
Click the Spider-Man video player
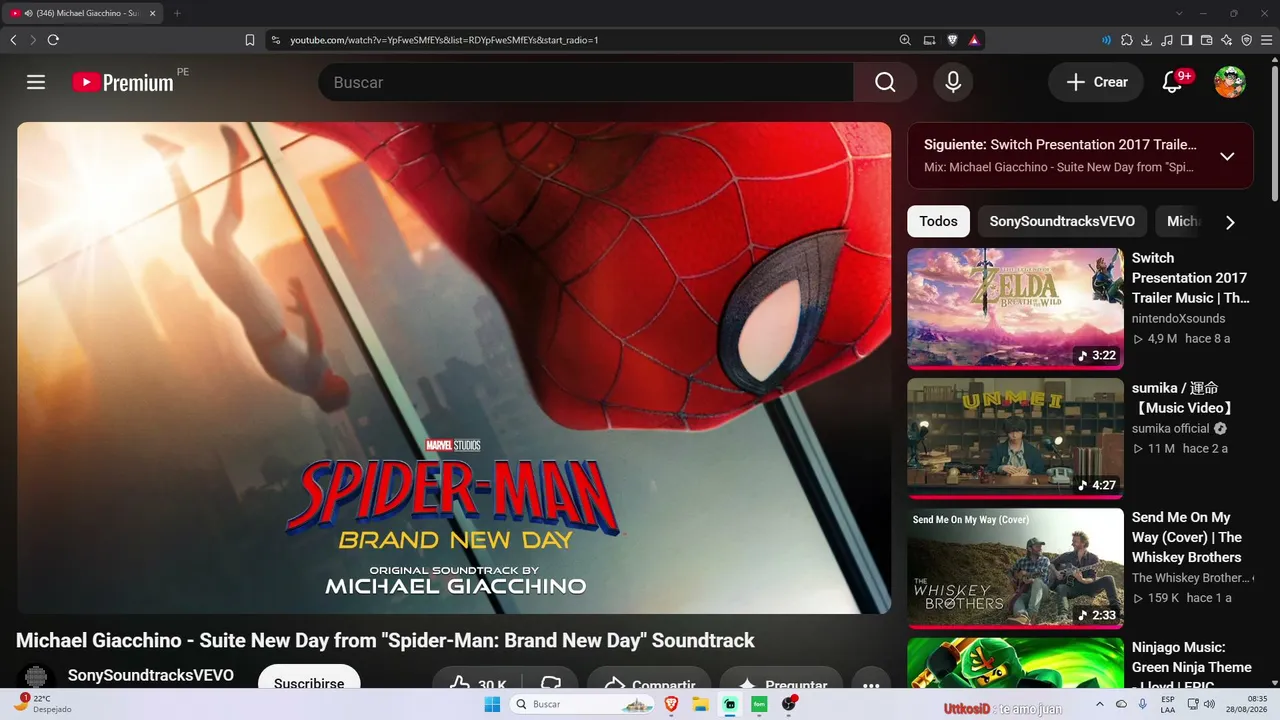[454, 368]
